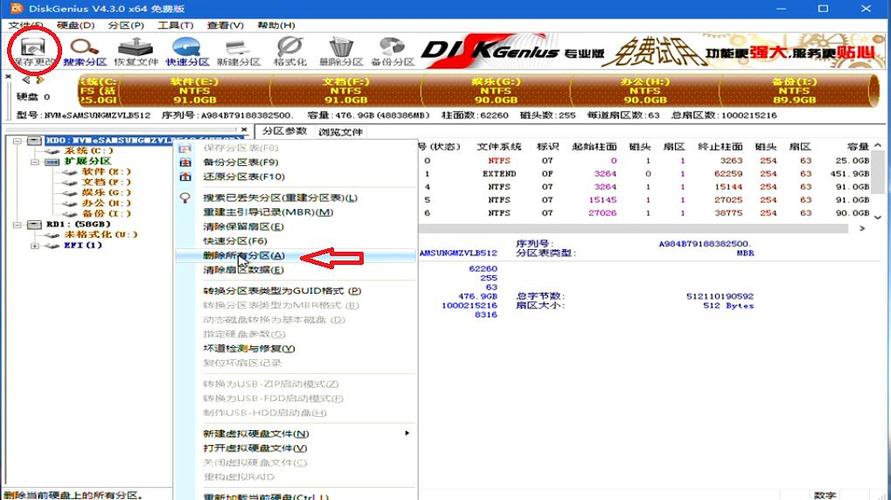Select 搜索已丢失分区(重建分区表) menu entry
This screenshot has width=891, height=500.
[281, 198]
